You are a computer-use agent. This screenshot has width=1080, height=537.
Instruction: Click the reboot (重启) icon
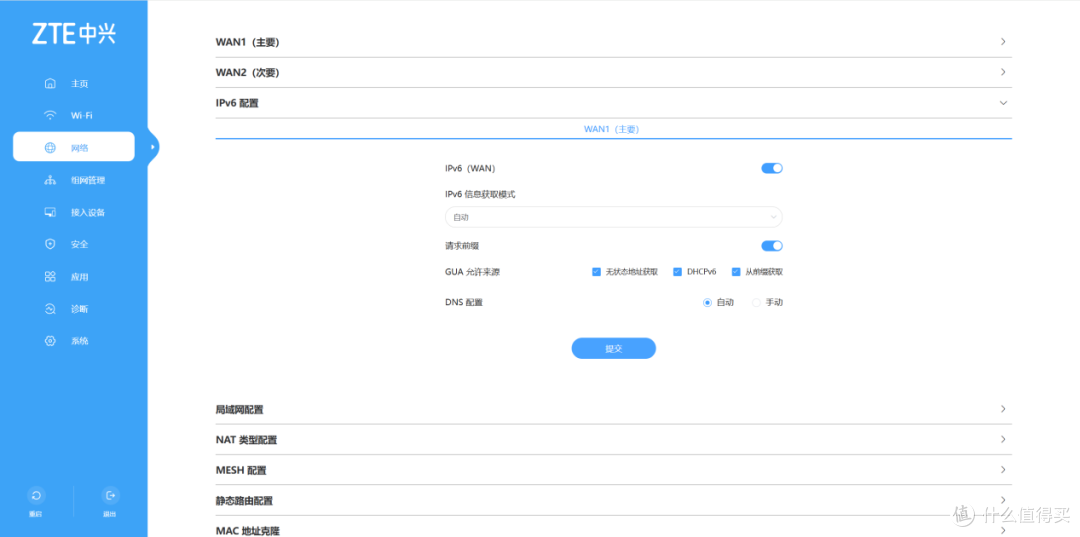36,495
